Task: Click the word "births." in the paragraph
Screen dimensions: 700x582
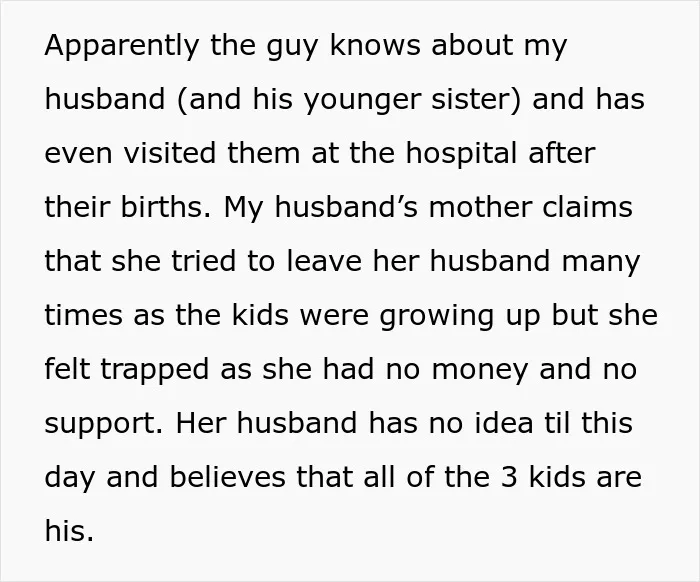Action: (x=166, y=207)
